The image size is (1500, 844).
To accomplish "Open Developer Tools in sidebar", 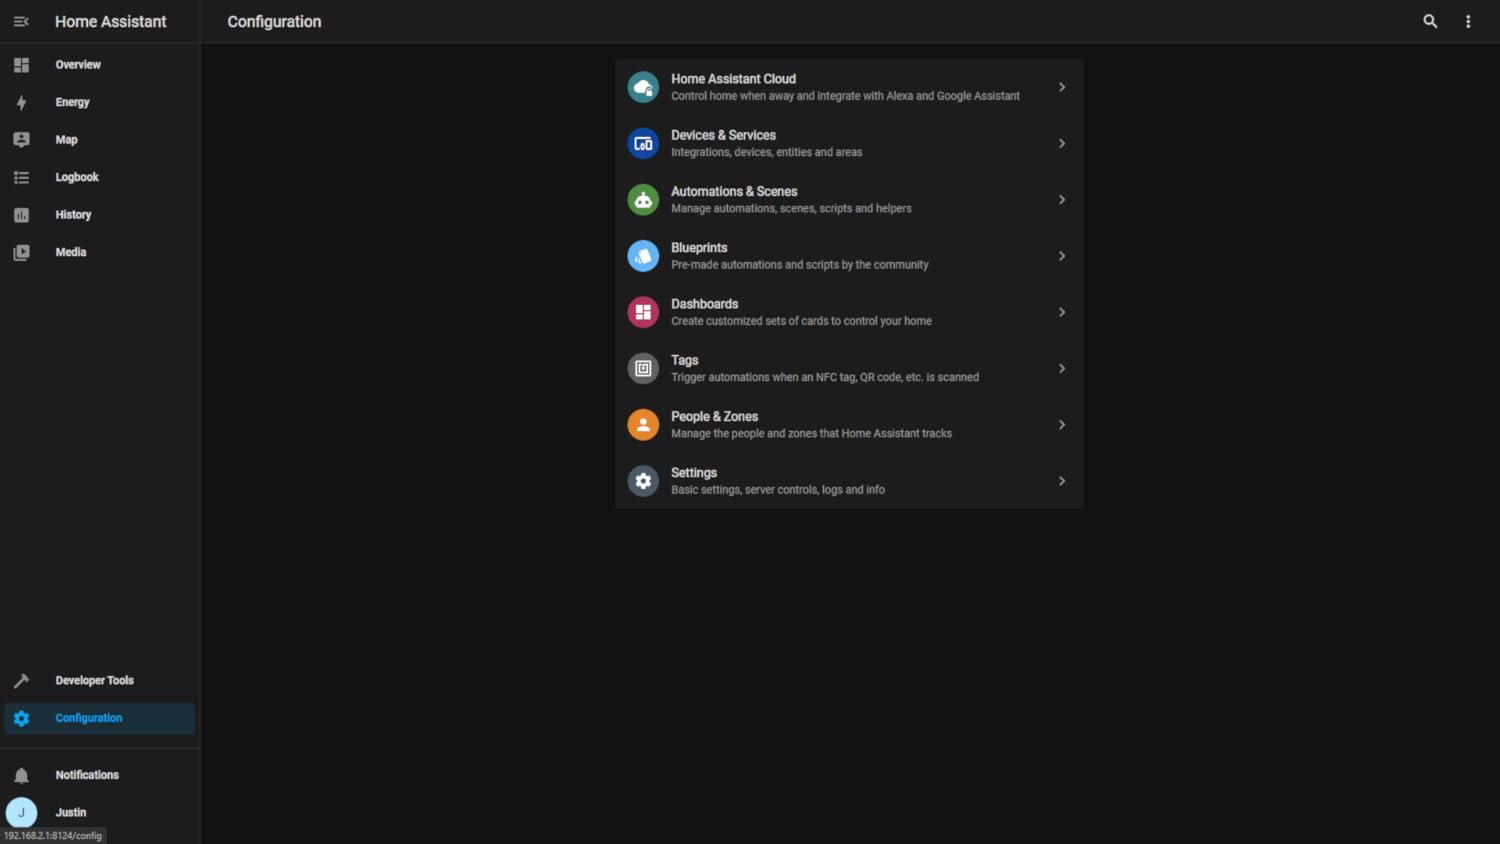I will click(x=94, y=680).
